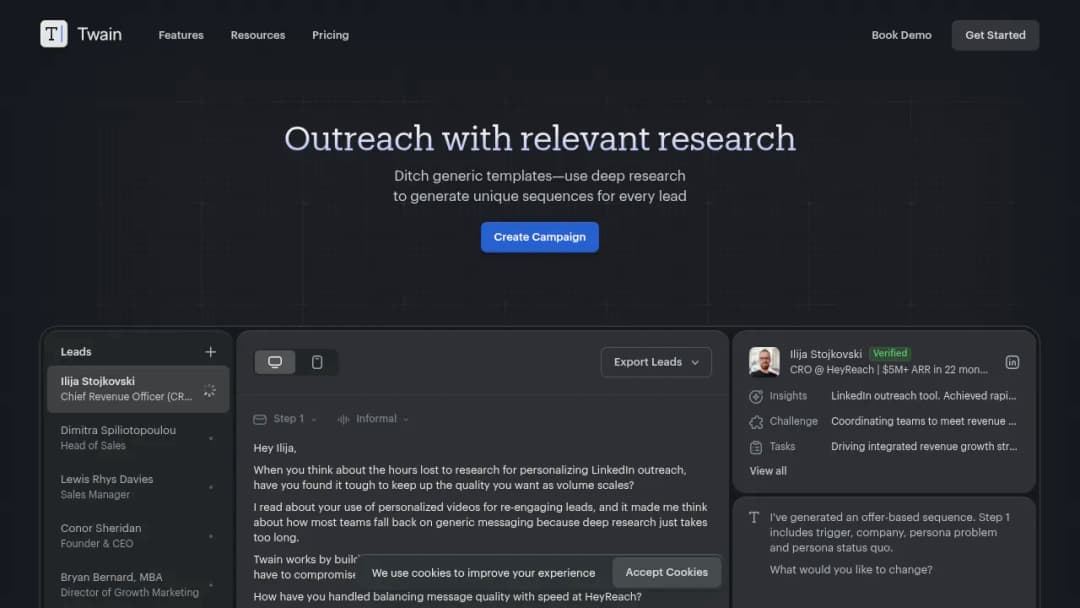
Task: Click the Twain T assistant icon
Action: tap(754, 518)
